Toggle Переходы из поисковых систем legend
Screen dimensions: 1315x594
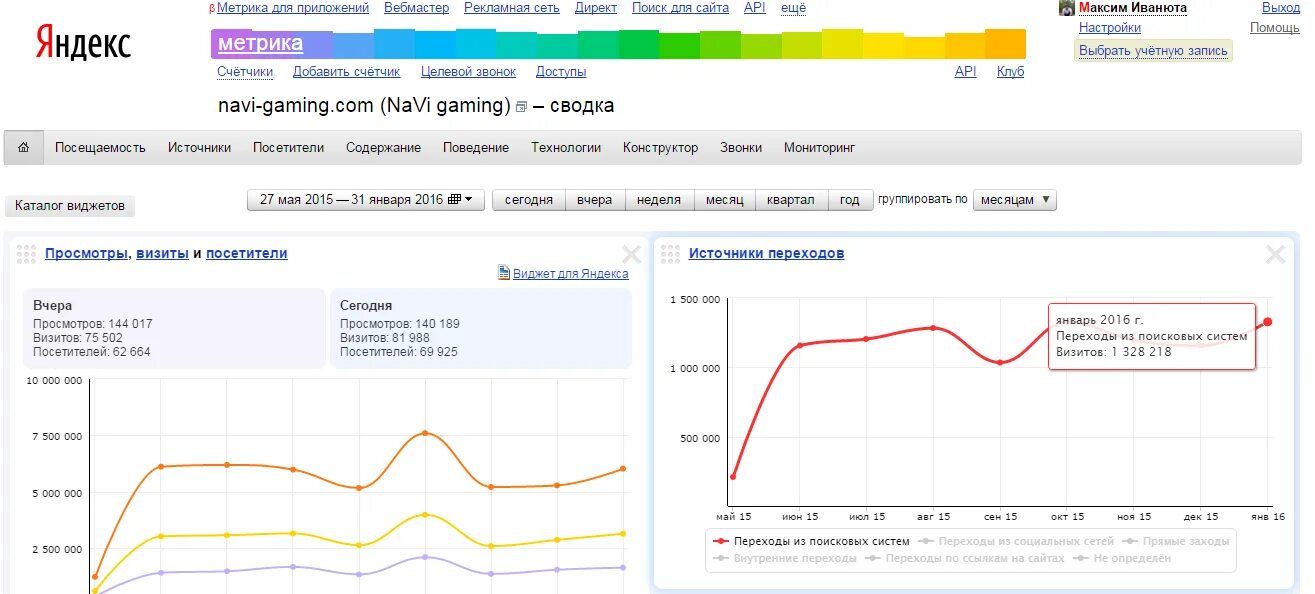pyautogui.click(x=811, y=541)
